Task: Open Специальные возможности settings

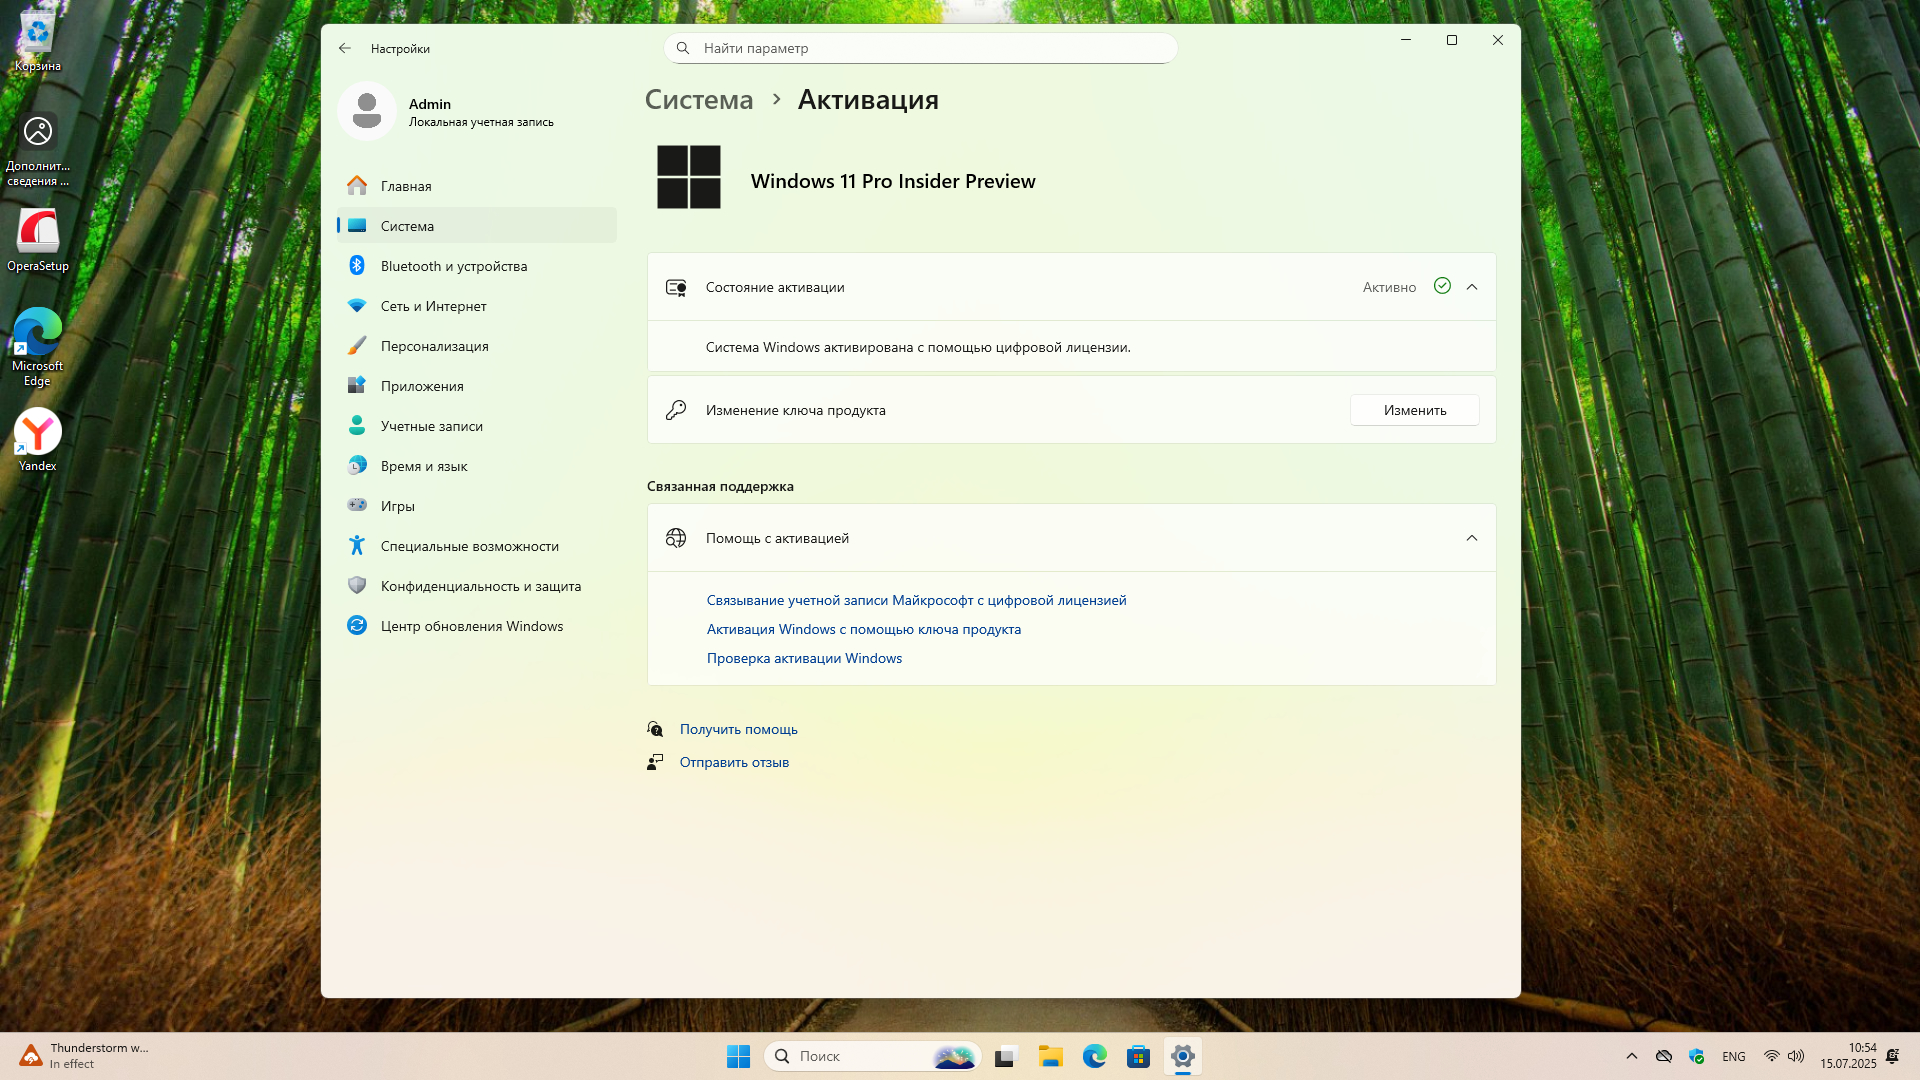Action: pos(469,546)
